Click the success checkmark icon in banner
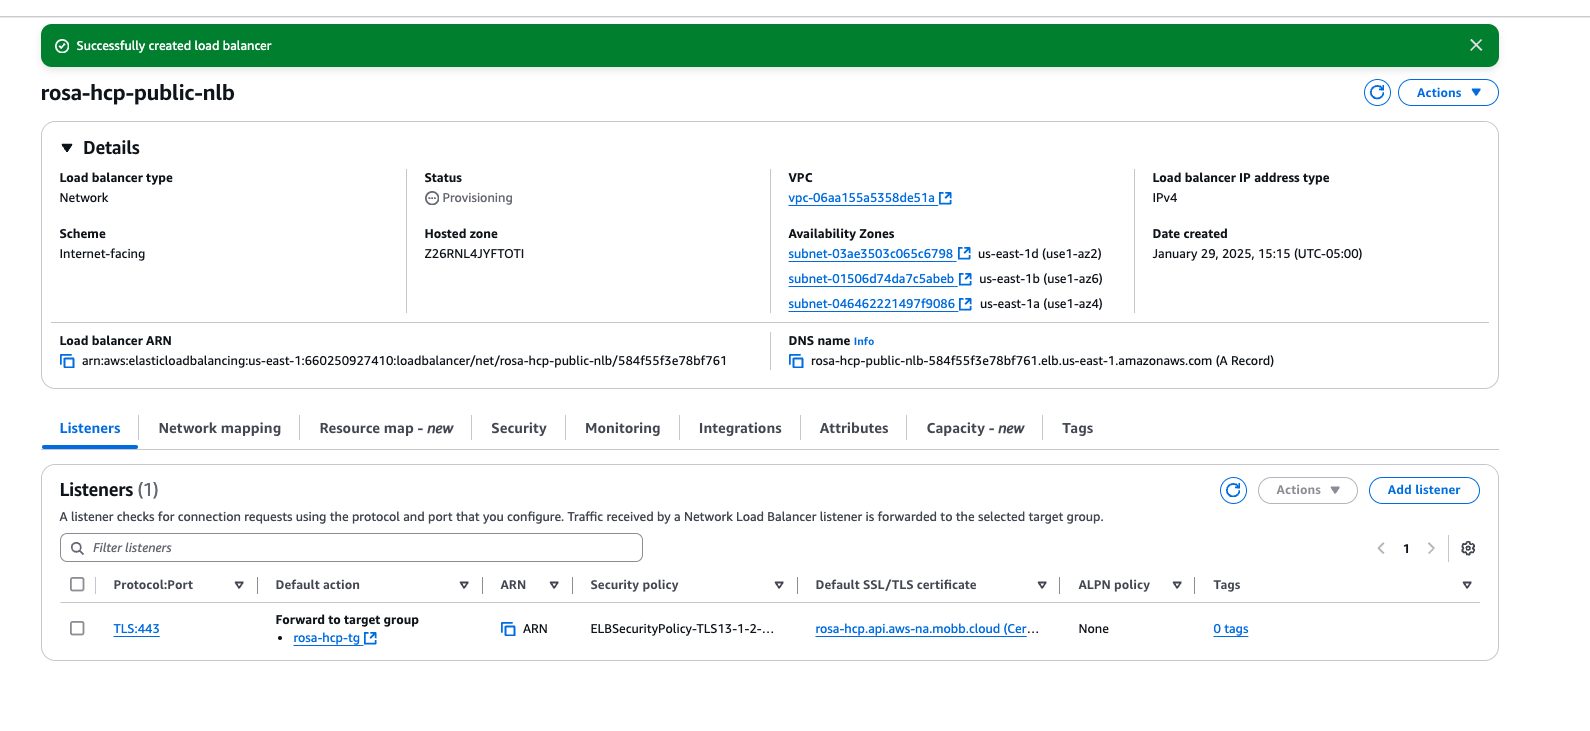This screenshot has width=1590, height=731. (x=62, y=46)
